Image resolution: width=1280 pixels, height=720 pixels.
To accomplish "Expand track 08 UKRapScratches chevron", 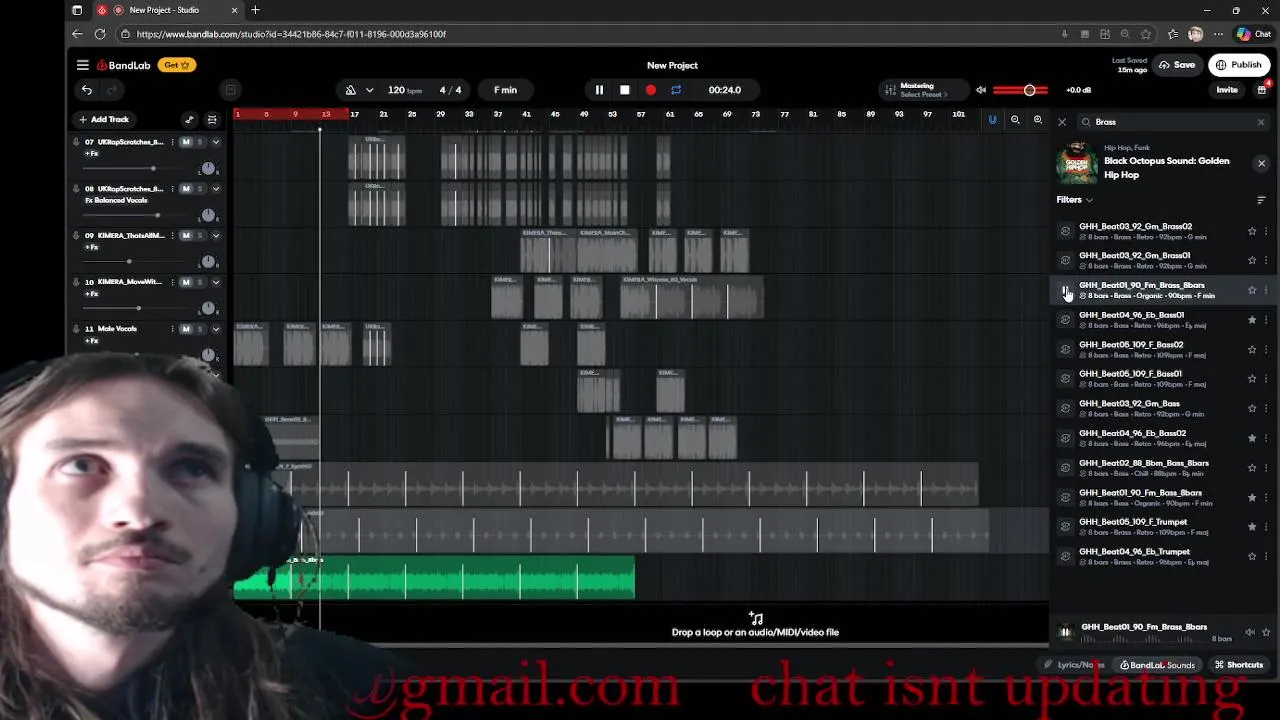I will (216, 189).
